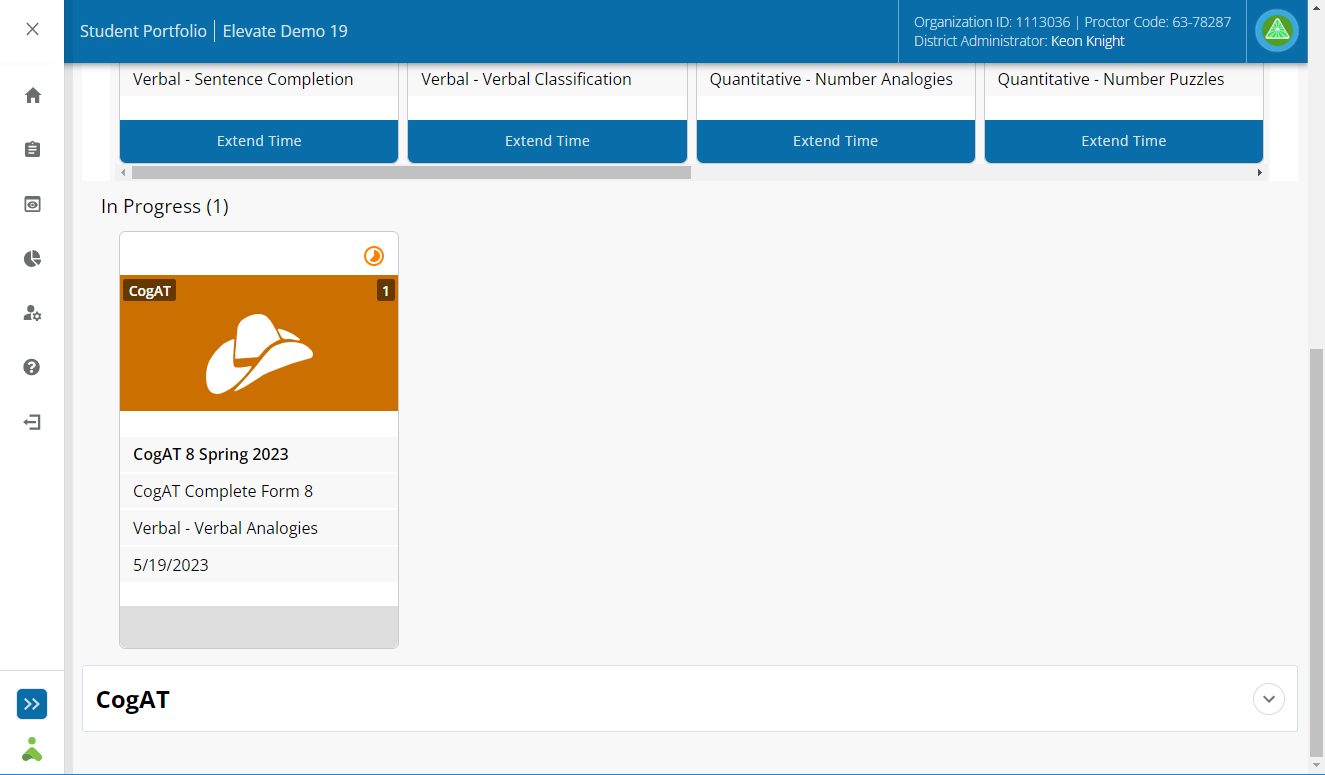
Task: Click the Student Portfolio header title
Action: (143, 31)
